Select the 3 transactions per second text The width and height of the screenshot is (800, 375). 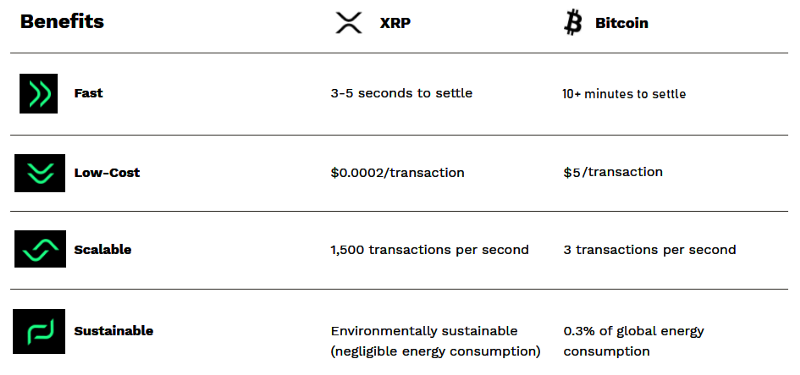coord(649,249)
